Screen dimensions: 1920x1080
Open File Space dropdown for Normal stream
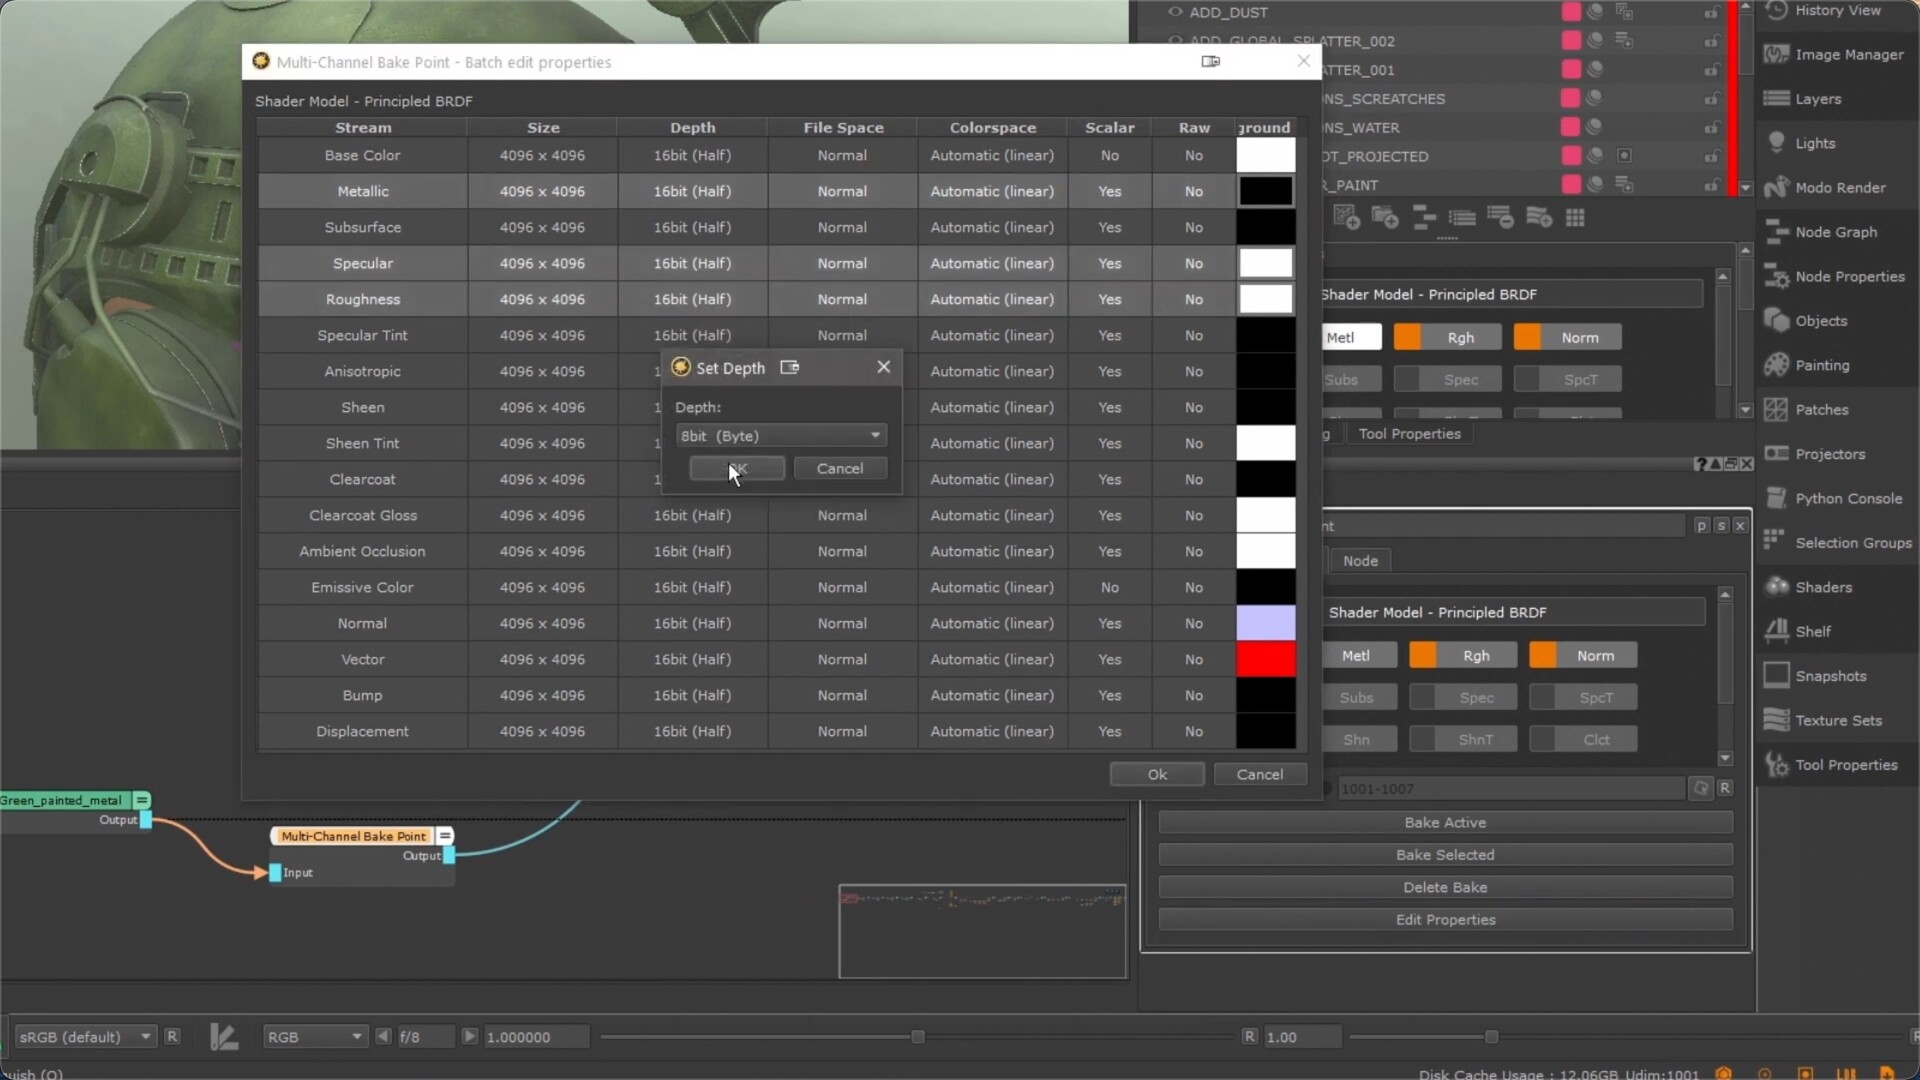(x=843, y=622)
